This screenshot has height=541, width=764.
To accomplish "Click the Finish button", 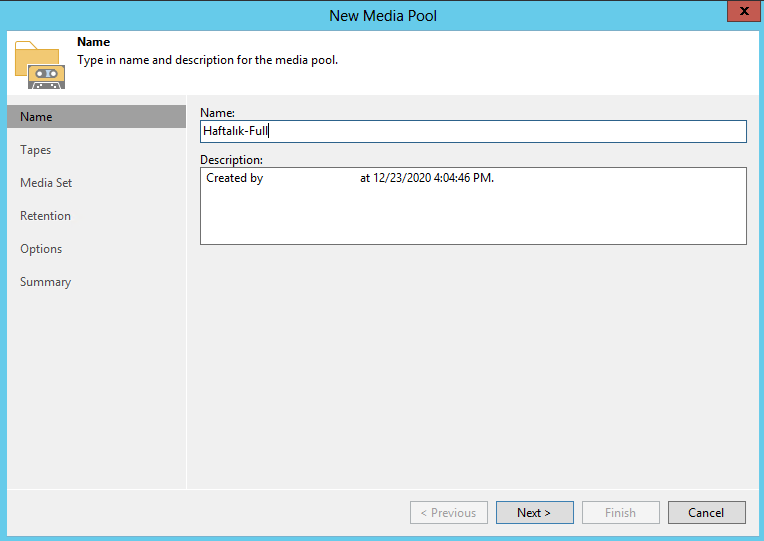I will (620, 513).
